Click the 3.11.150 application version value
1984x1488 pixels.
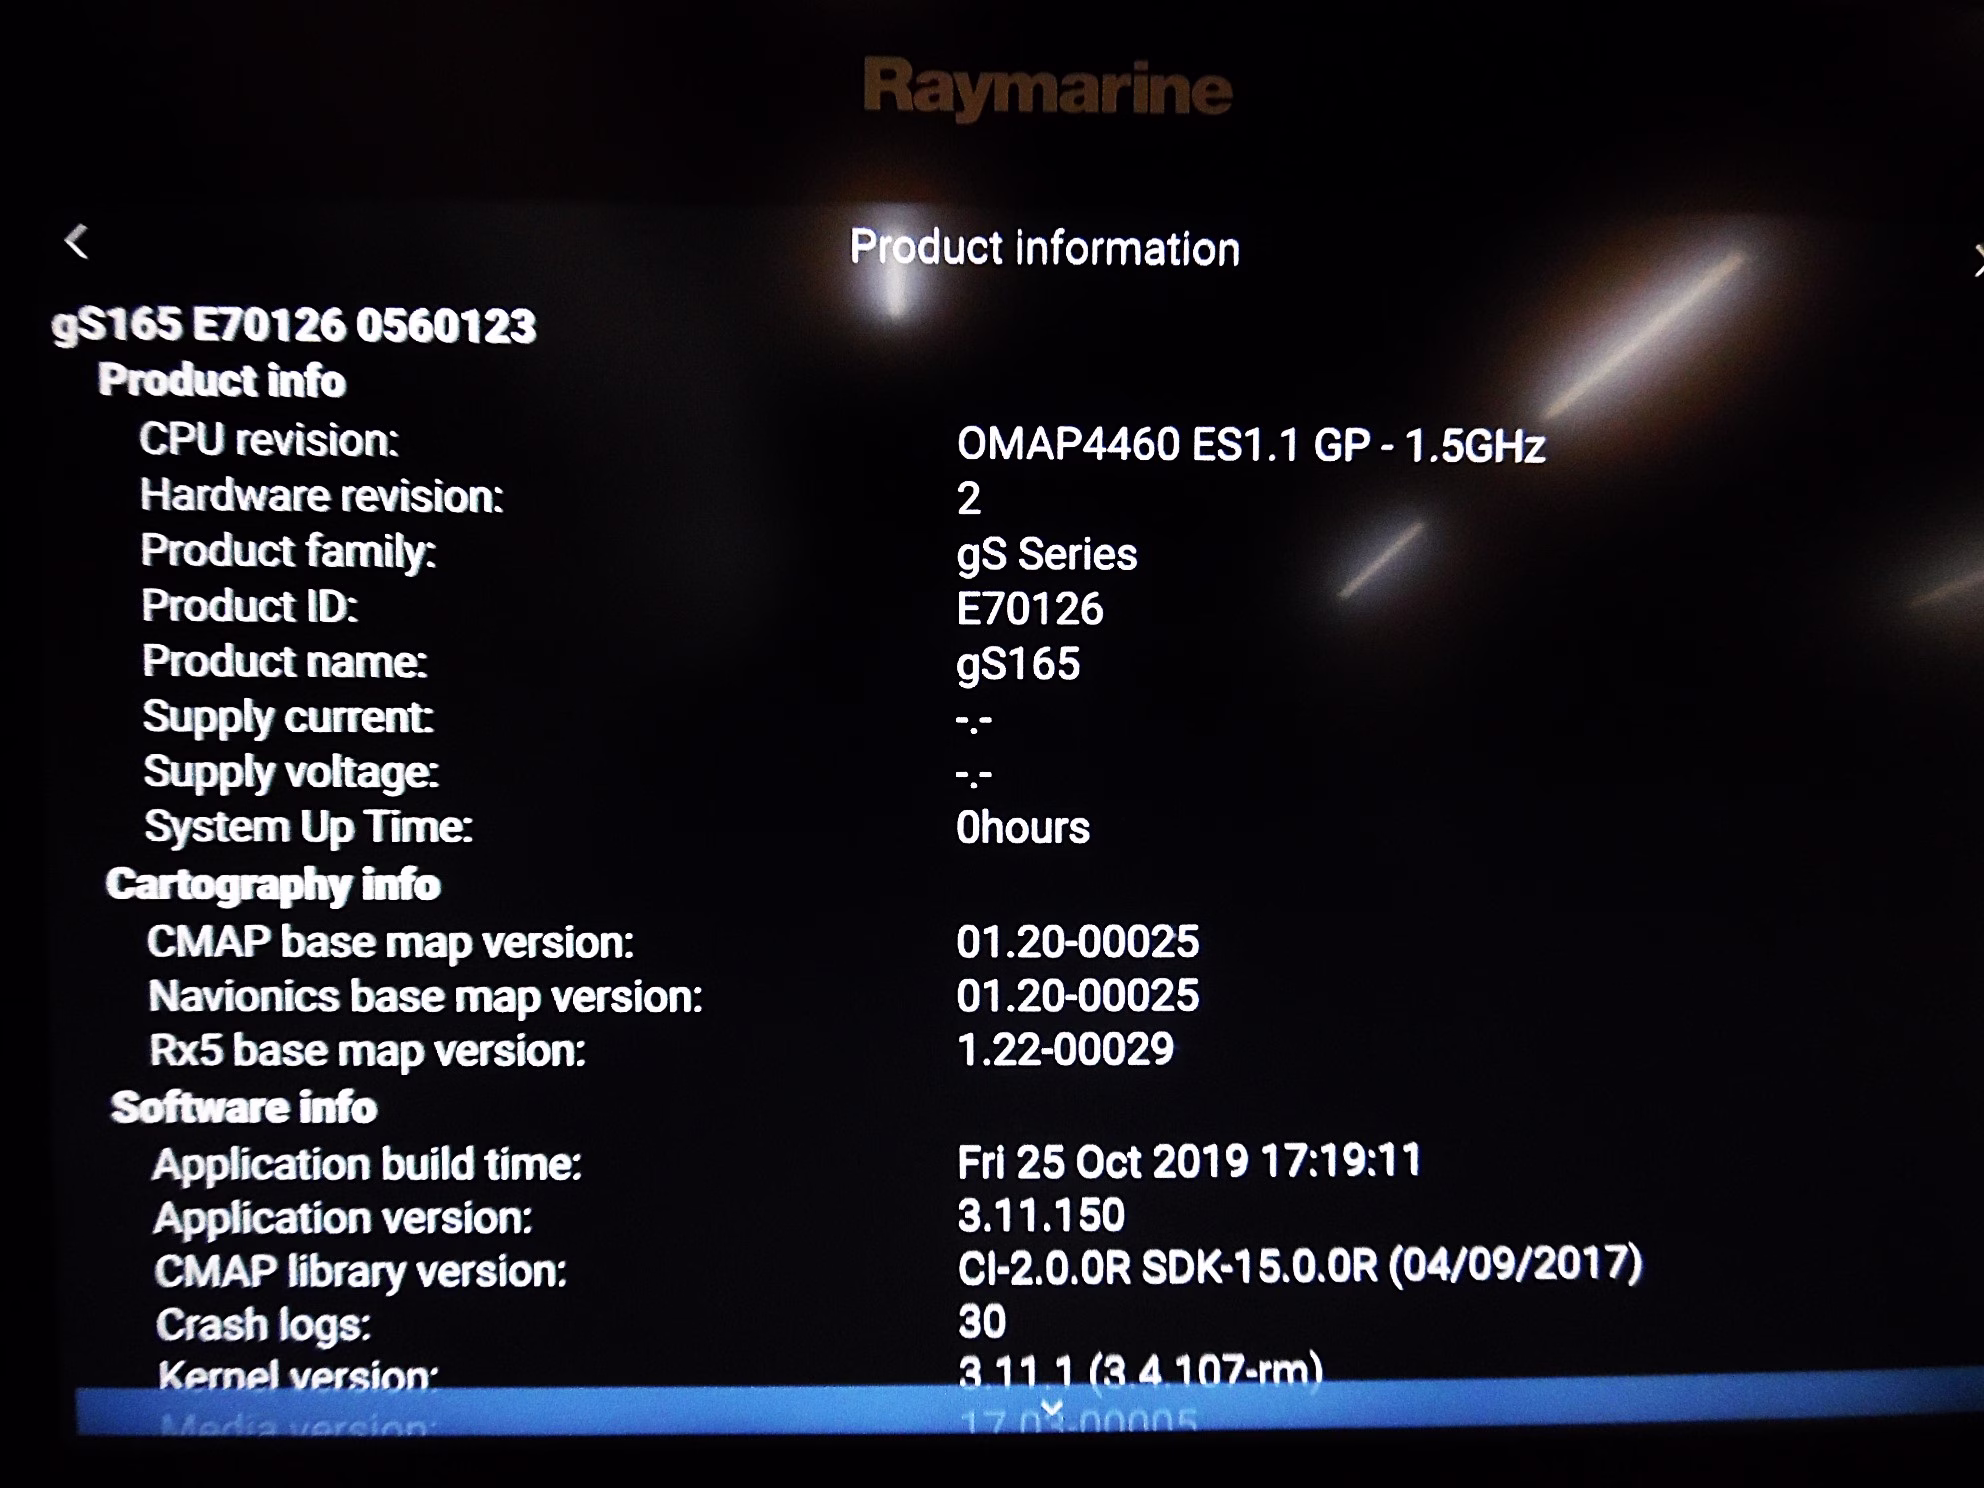[x=1041, y=1216]
